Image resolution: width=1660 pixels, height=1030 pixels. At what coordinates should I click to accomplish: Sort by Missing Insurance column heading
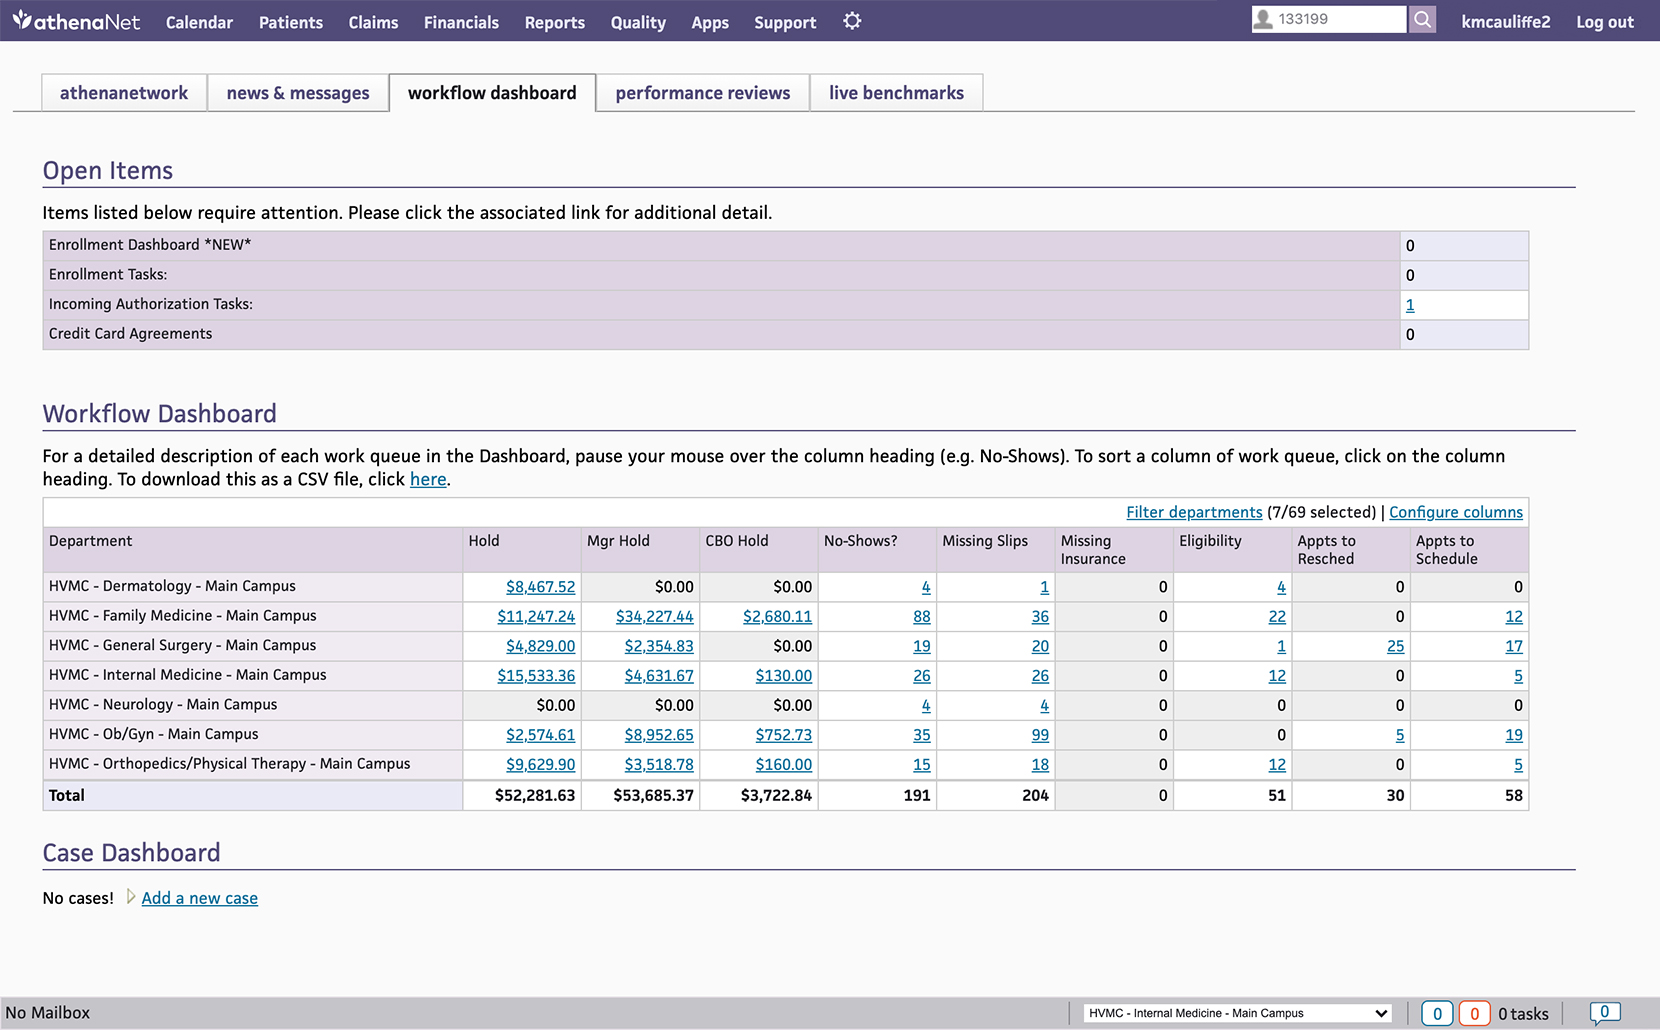click(x=1093, y=550)
